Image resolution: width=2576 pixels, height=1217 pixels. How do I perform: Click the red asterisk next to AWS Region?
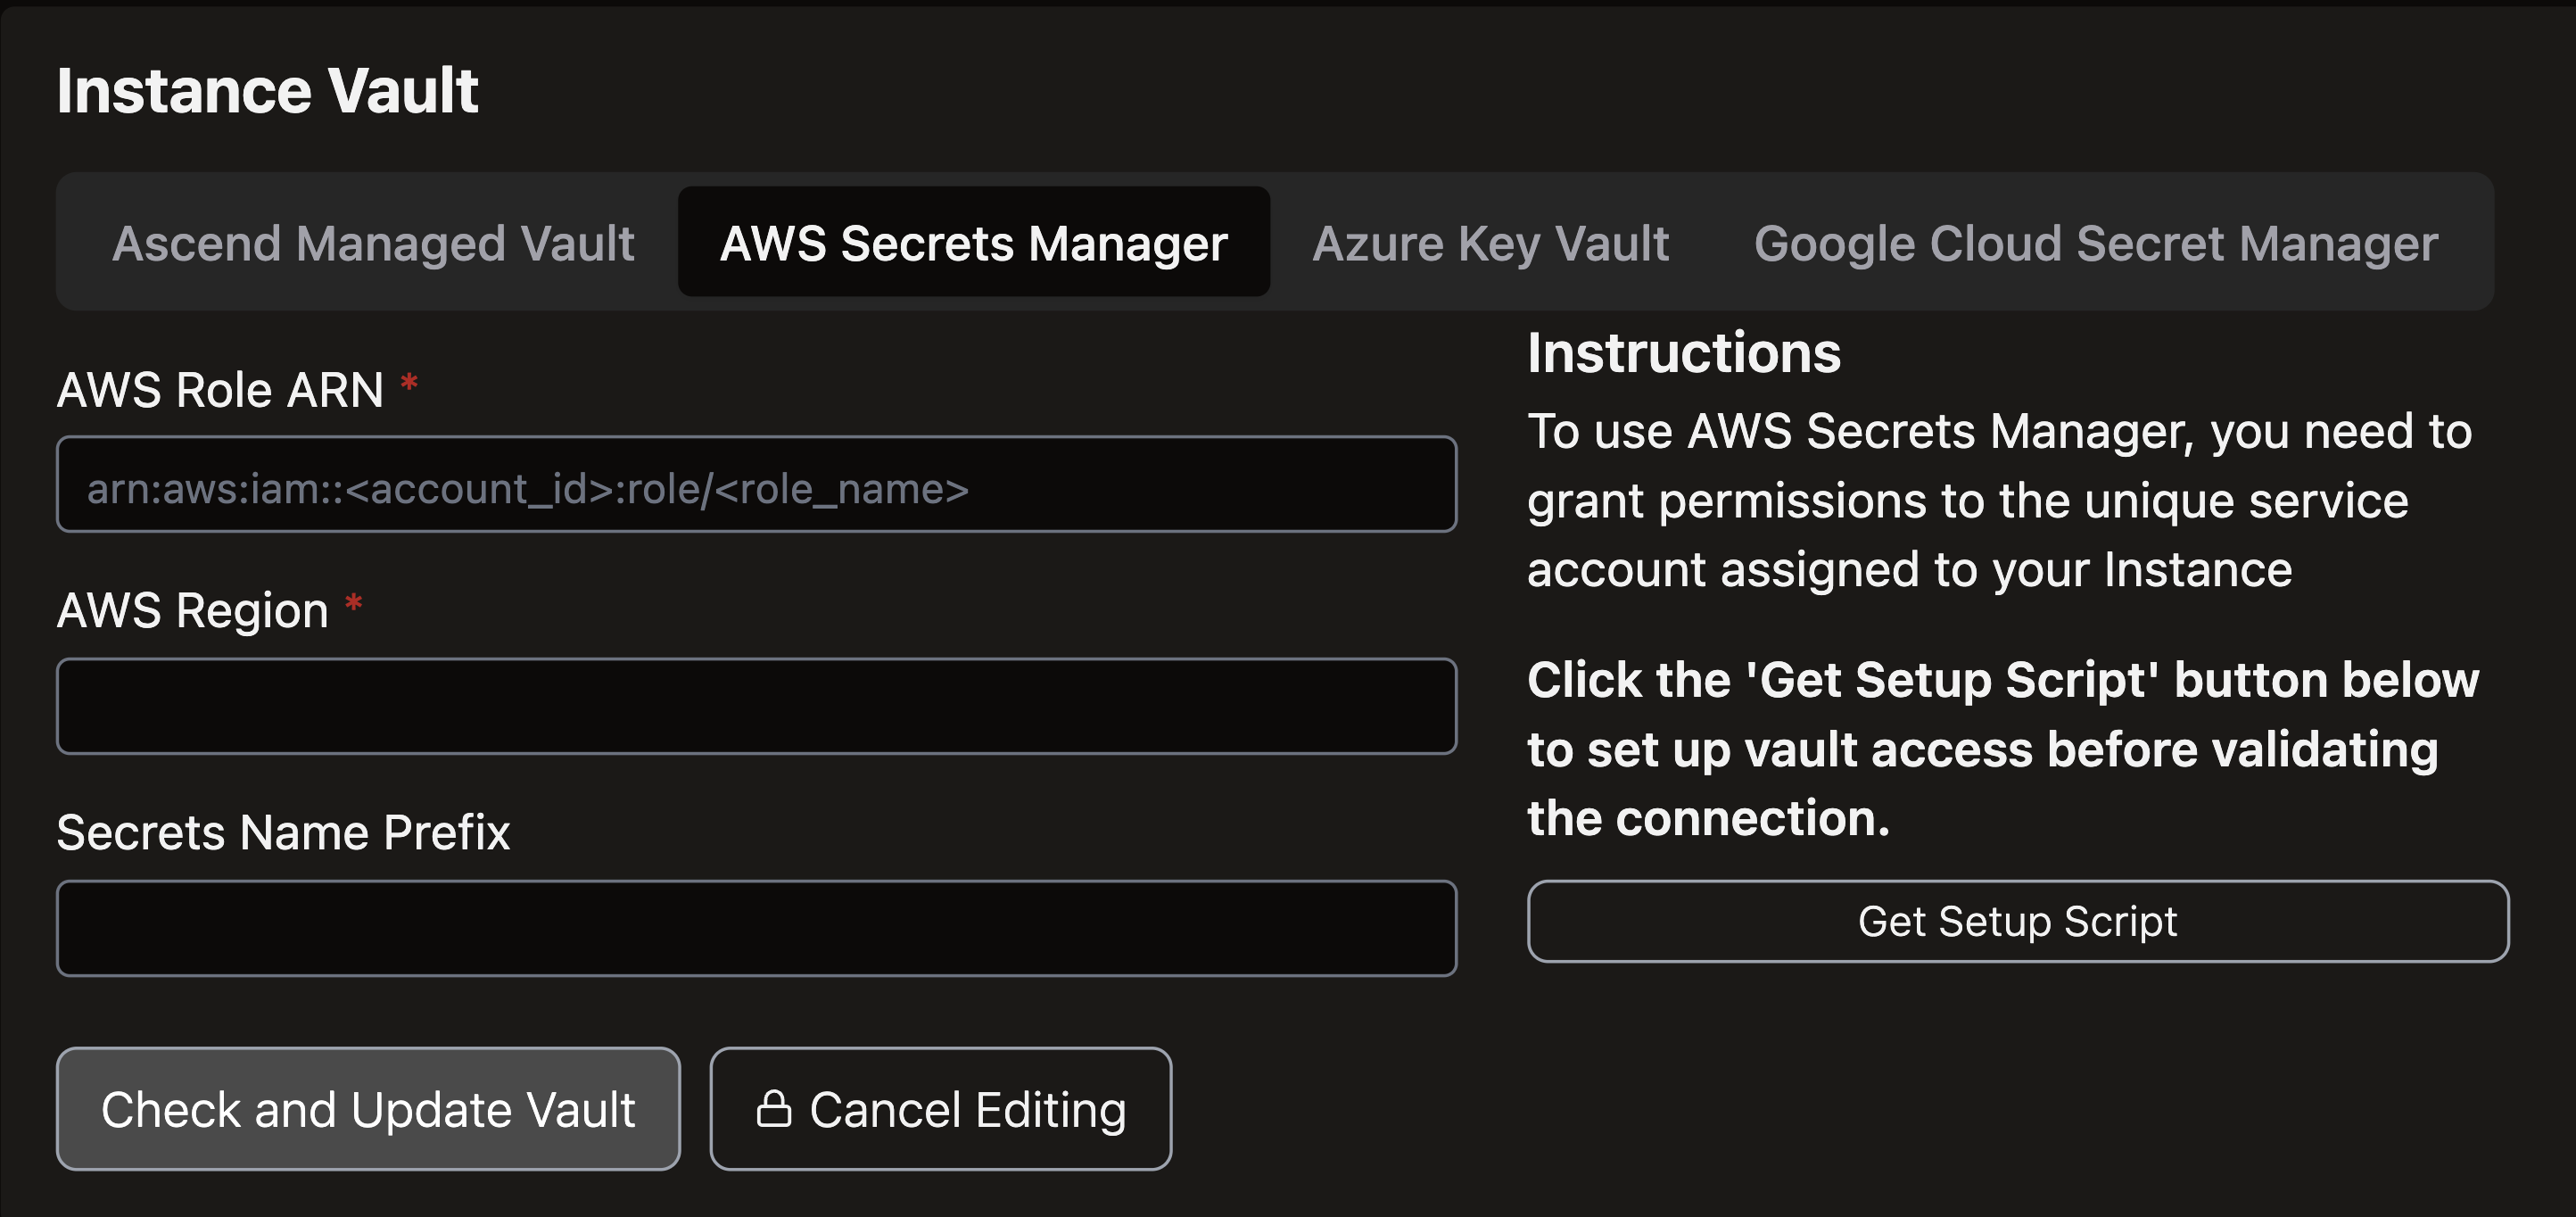point(353,605)
